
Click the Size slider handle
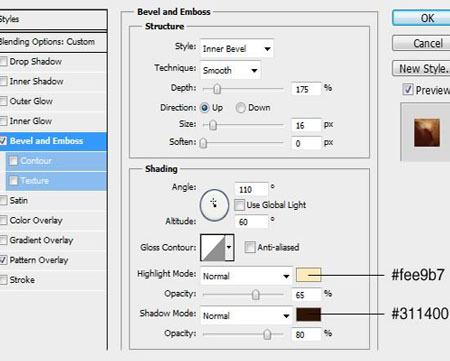[x=213, y=125]
